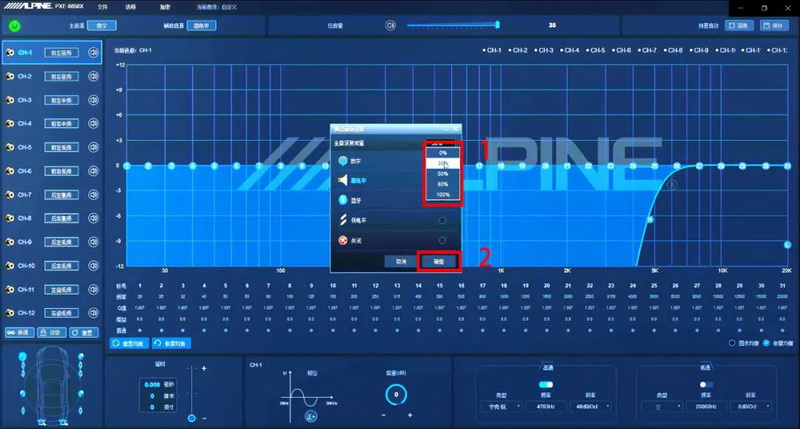Mute channel CH-9 speaker icon
Image resolution: width=800 pixels, height=429 pixels.
click(x=93, y=242)
